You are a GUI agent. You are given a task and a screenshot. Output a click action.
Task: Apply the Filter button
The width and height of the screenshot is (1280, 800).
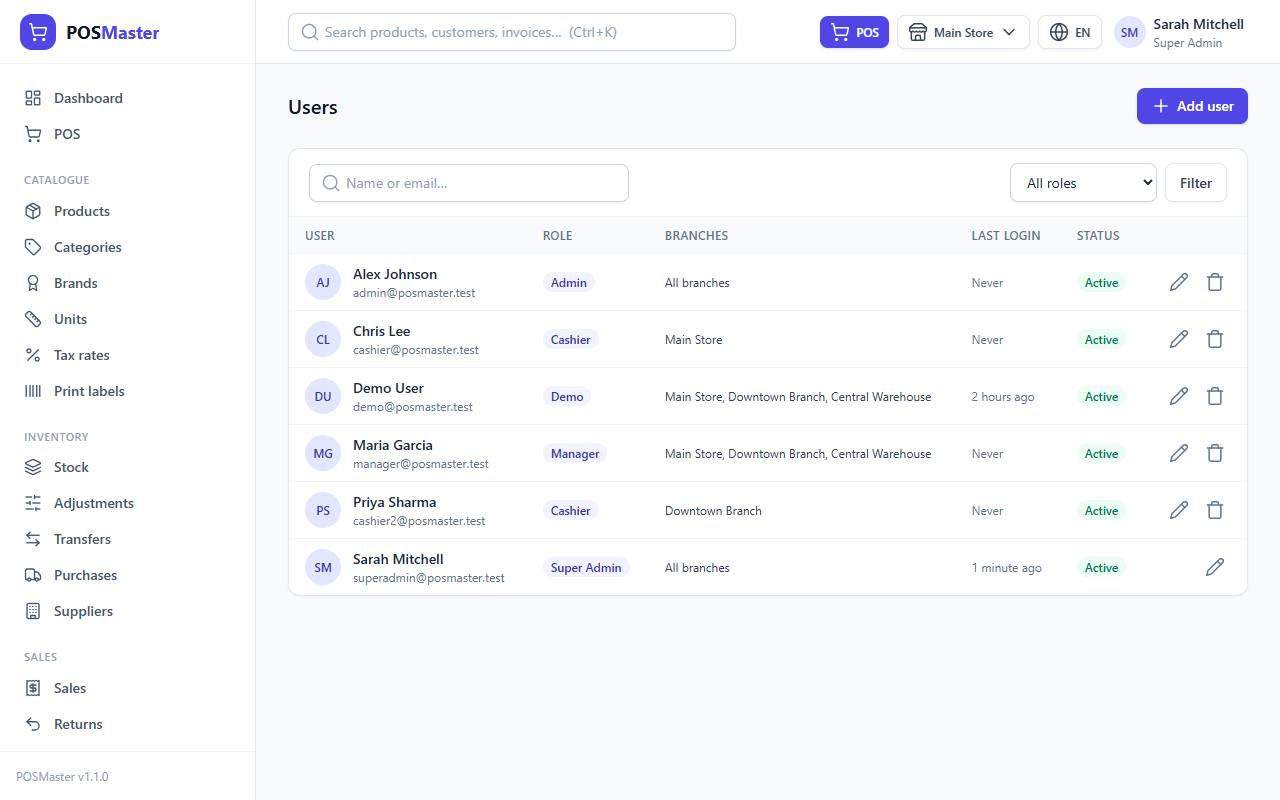click(x=1196, y=183)
